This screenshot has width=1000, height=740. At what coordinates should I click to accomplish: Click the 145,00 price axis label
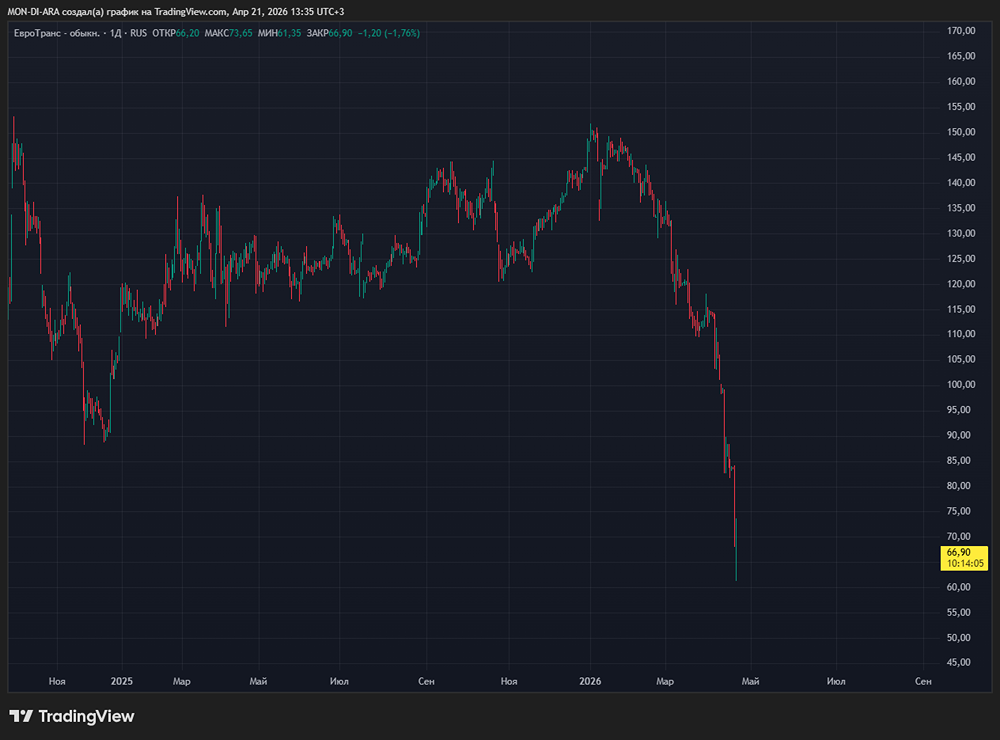(961, 158)
